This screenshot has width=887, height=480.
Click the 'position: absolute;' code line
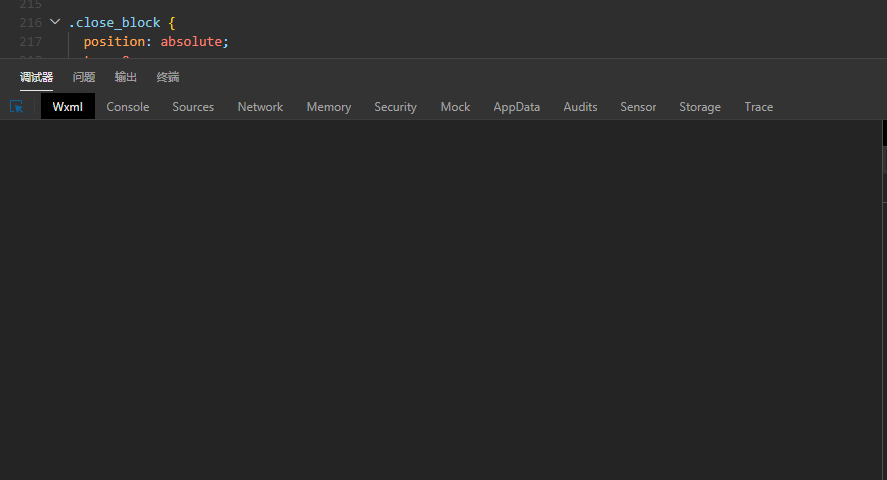pos(156,41)
